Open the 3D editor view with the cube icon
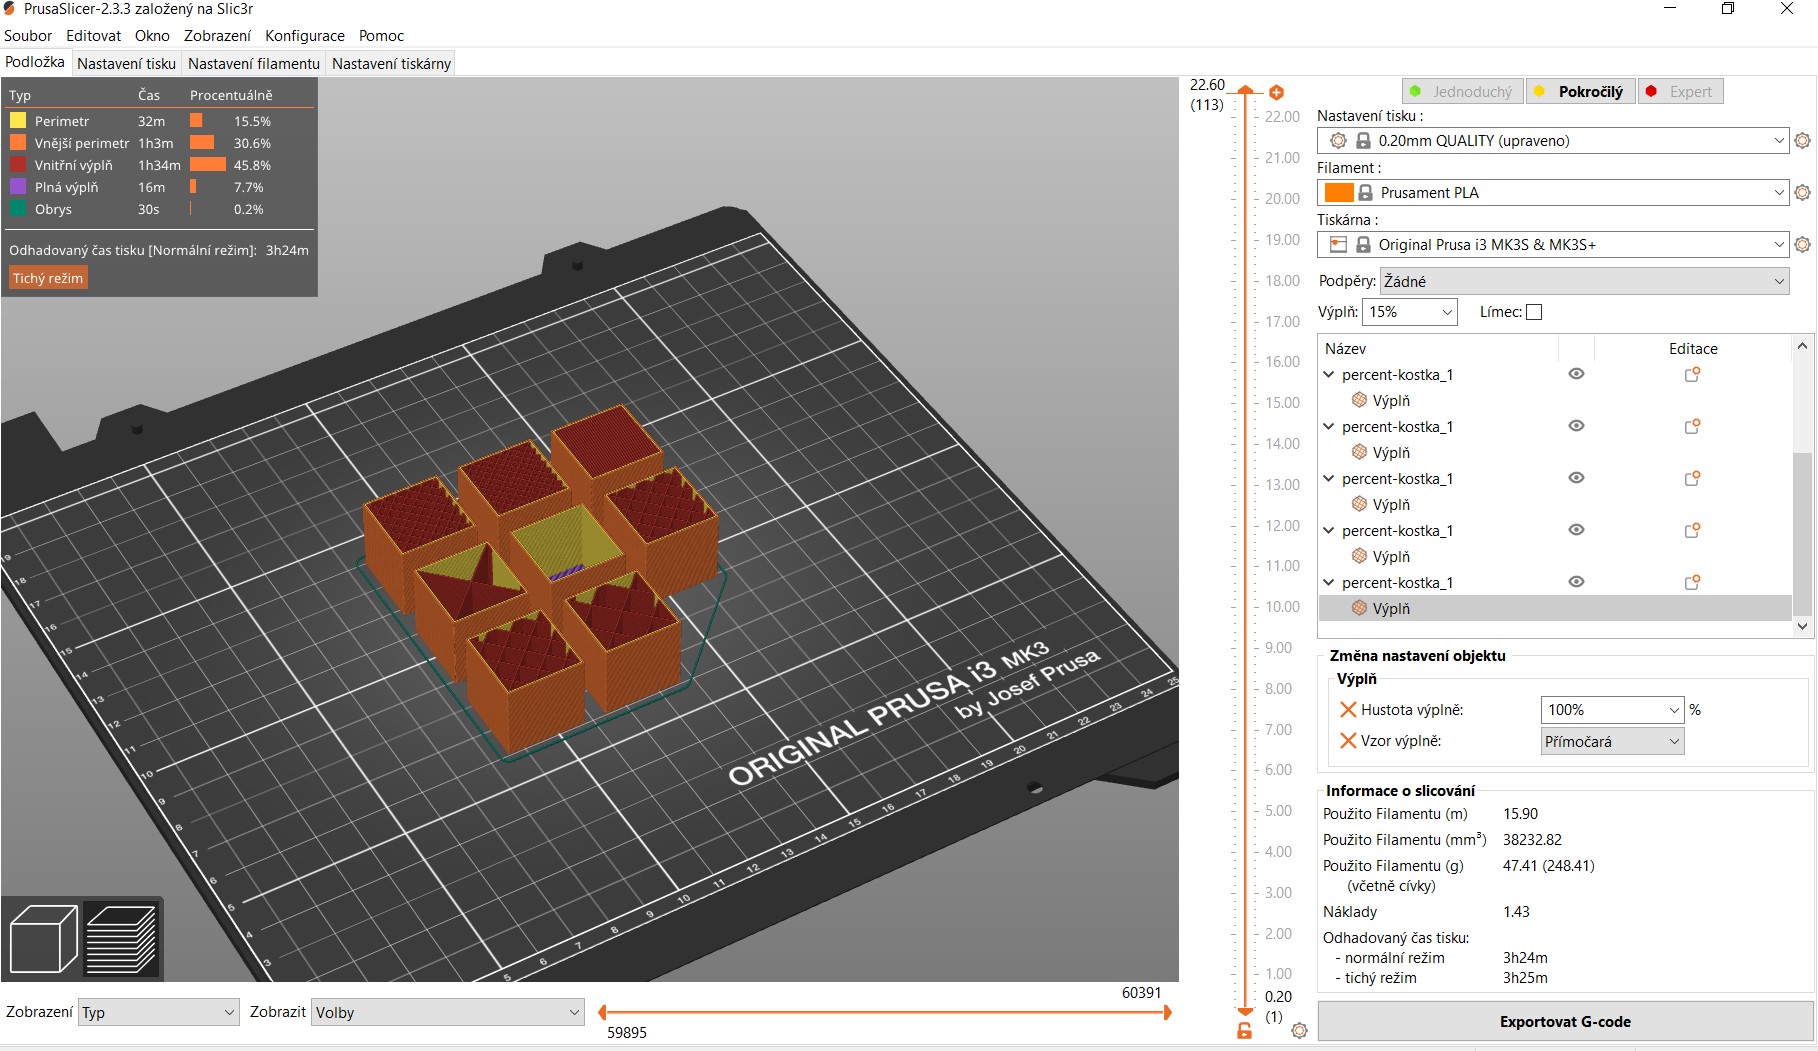1818x1051 pixels. point(43,939)
